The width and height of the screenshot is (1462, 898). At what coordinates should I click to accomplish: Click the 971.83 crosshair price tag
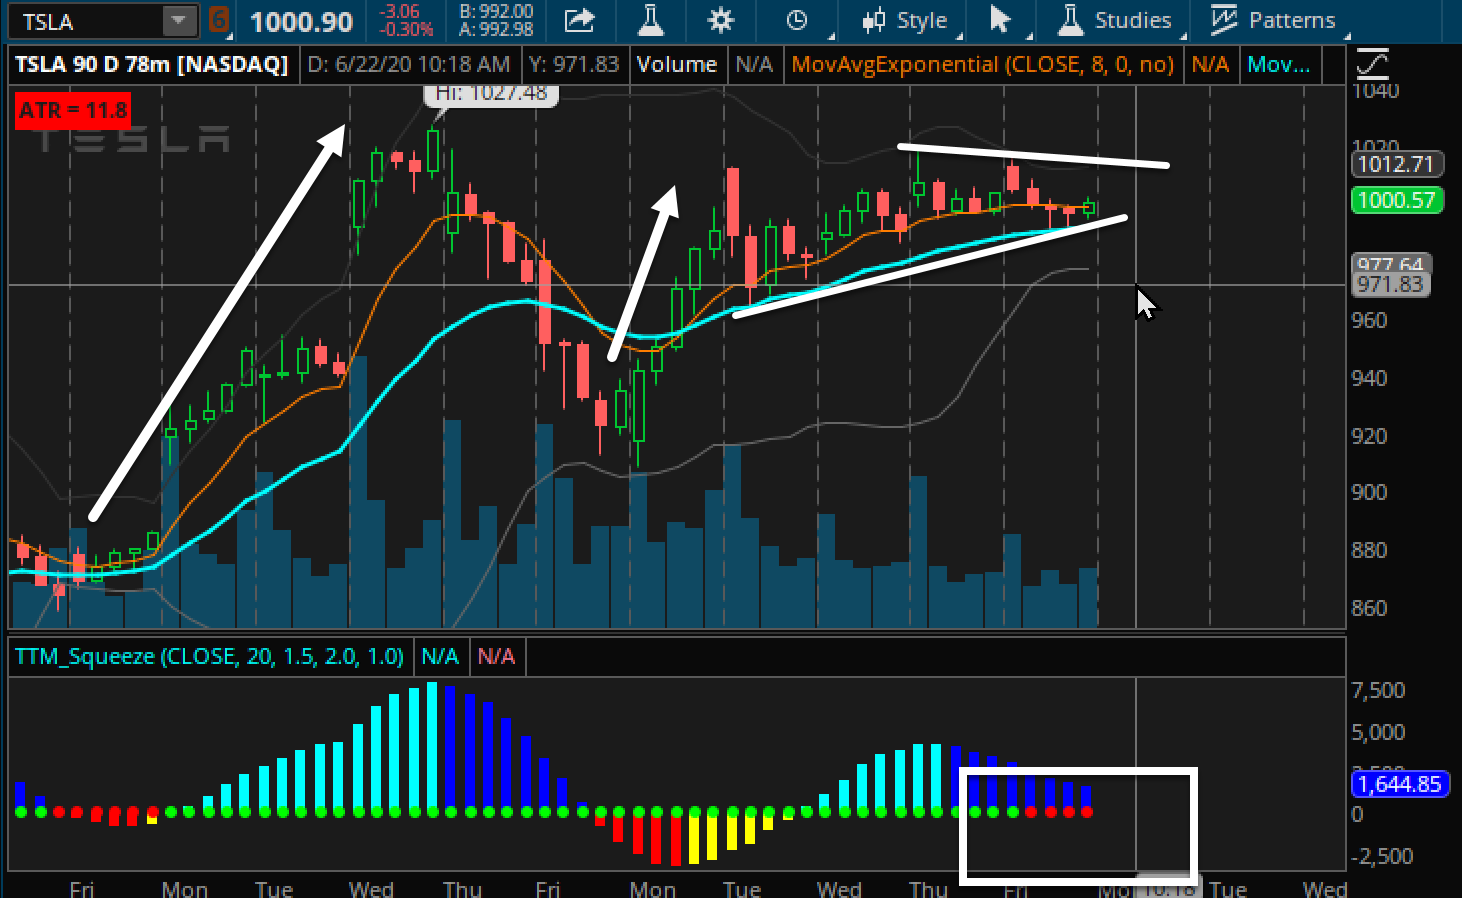[x=1390, y=285]
